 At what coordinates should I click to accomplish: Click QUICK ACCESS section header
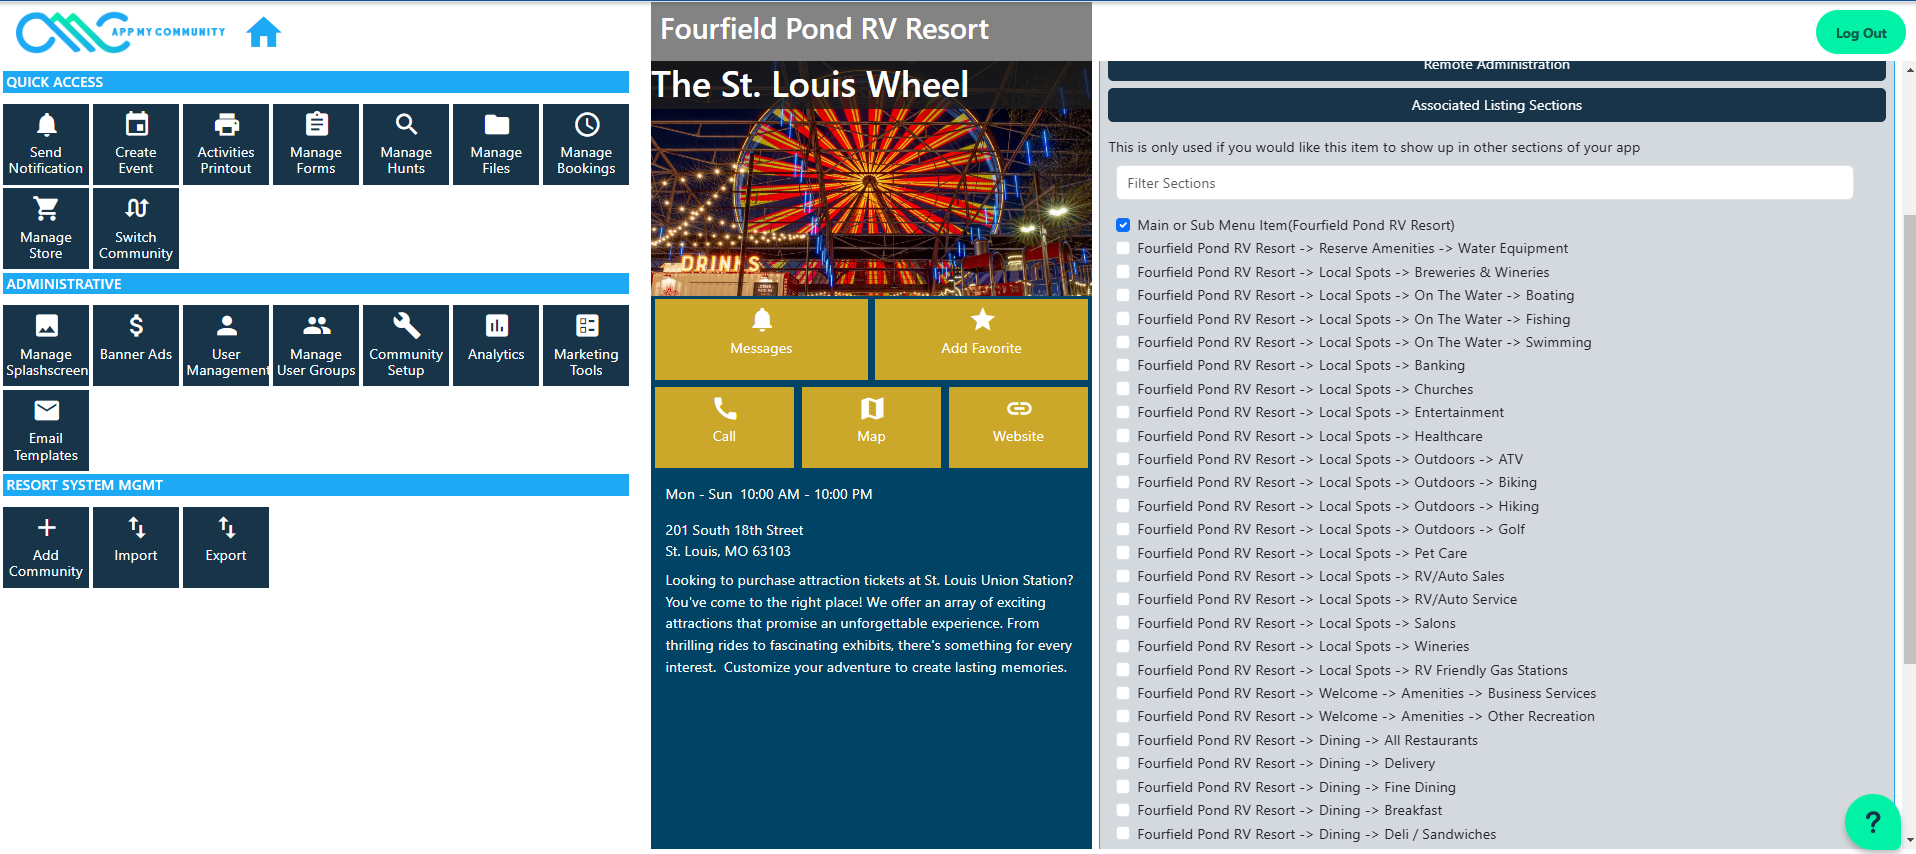click(x=316, y=82)
